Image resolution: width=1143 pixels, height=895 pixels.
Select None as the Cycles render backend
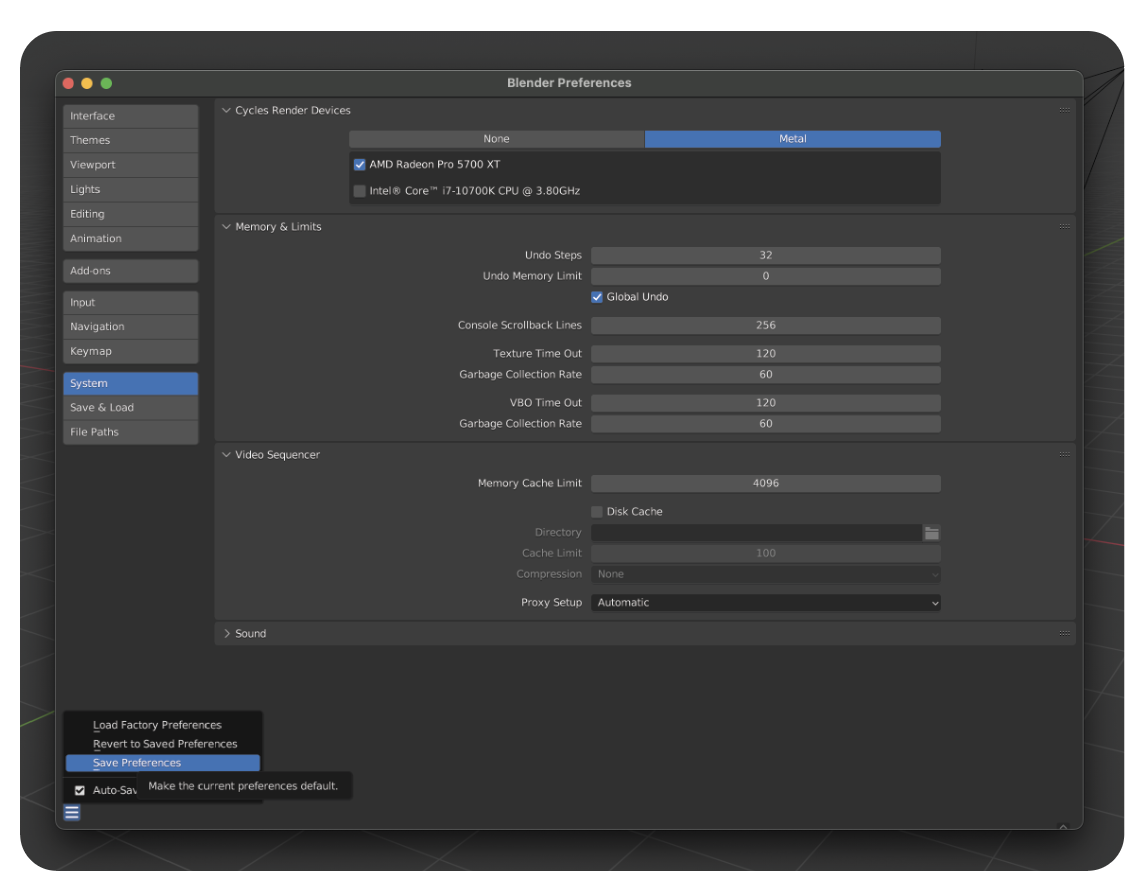tap(496, 139)
